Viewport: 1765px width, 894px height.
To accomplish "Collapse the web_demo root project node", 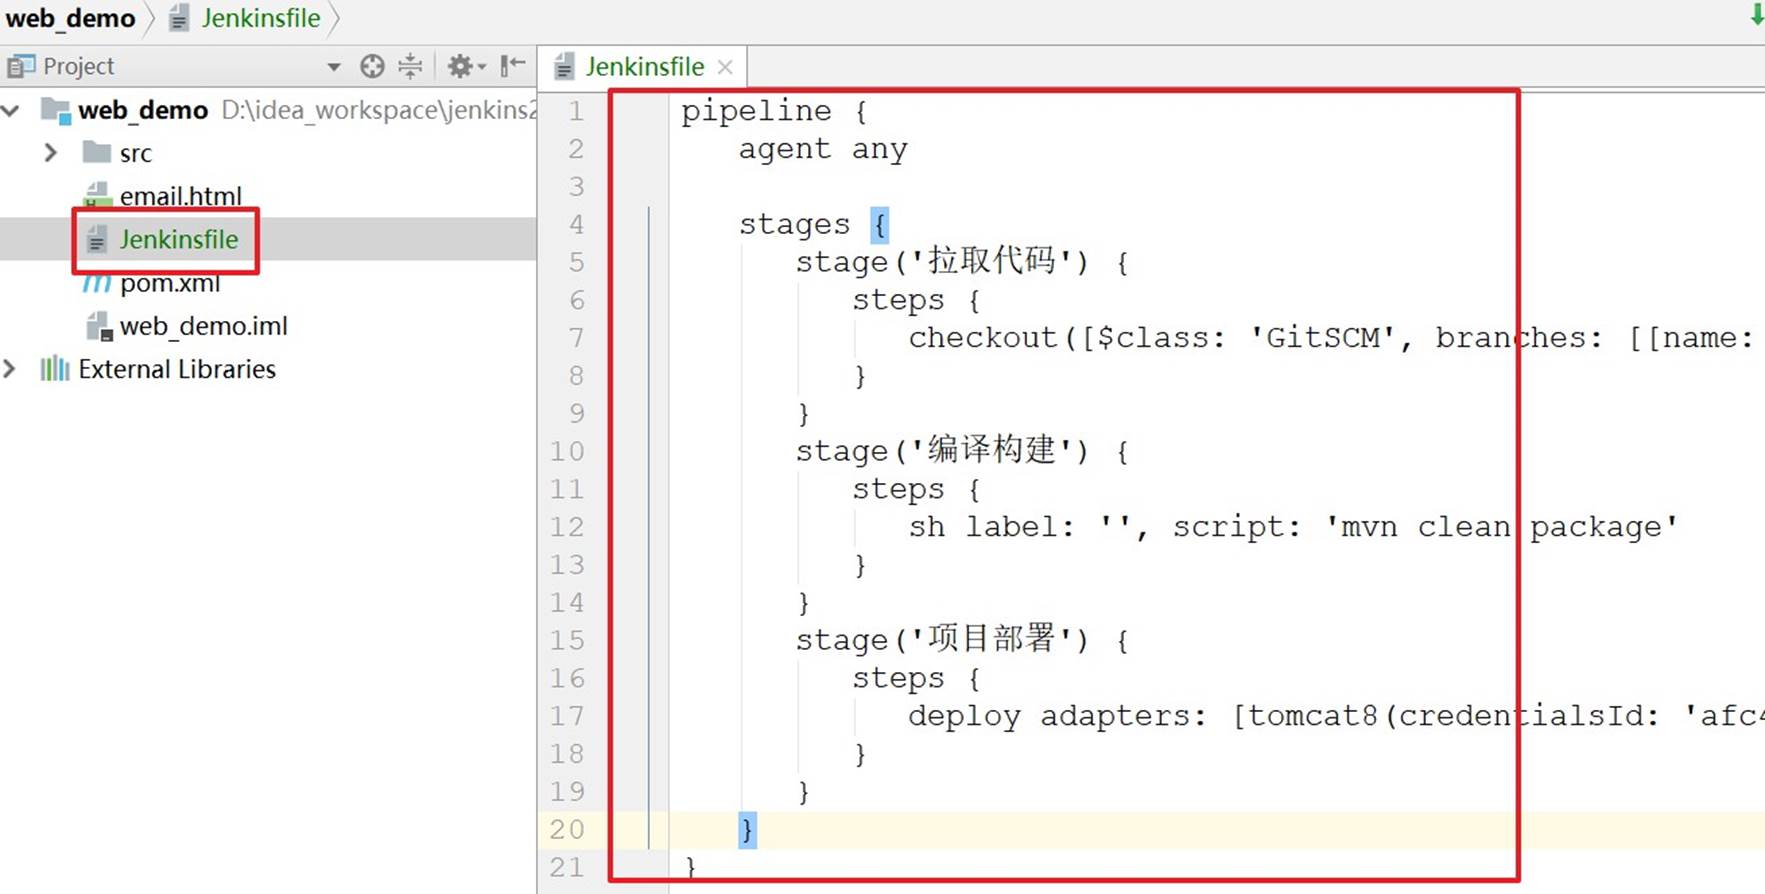I will [x=11, y=110].
